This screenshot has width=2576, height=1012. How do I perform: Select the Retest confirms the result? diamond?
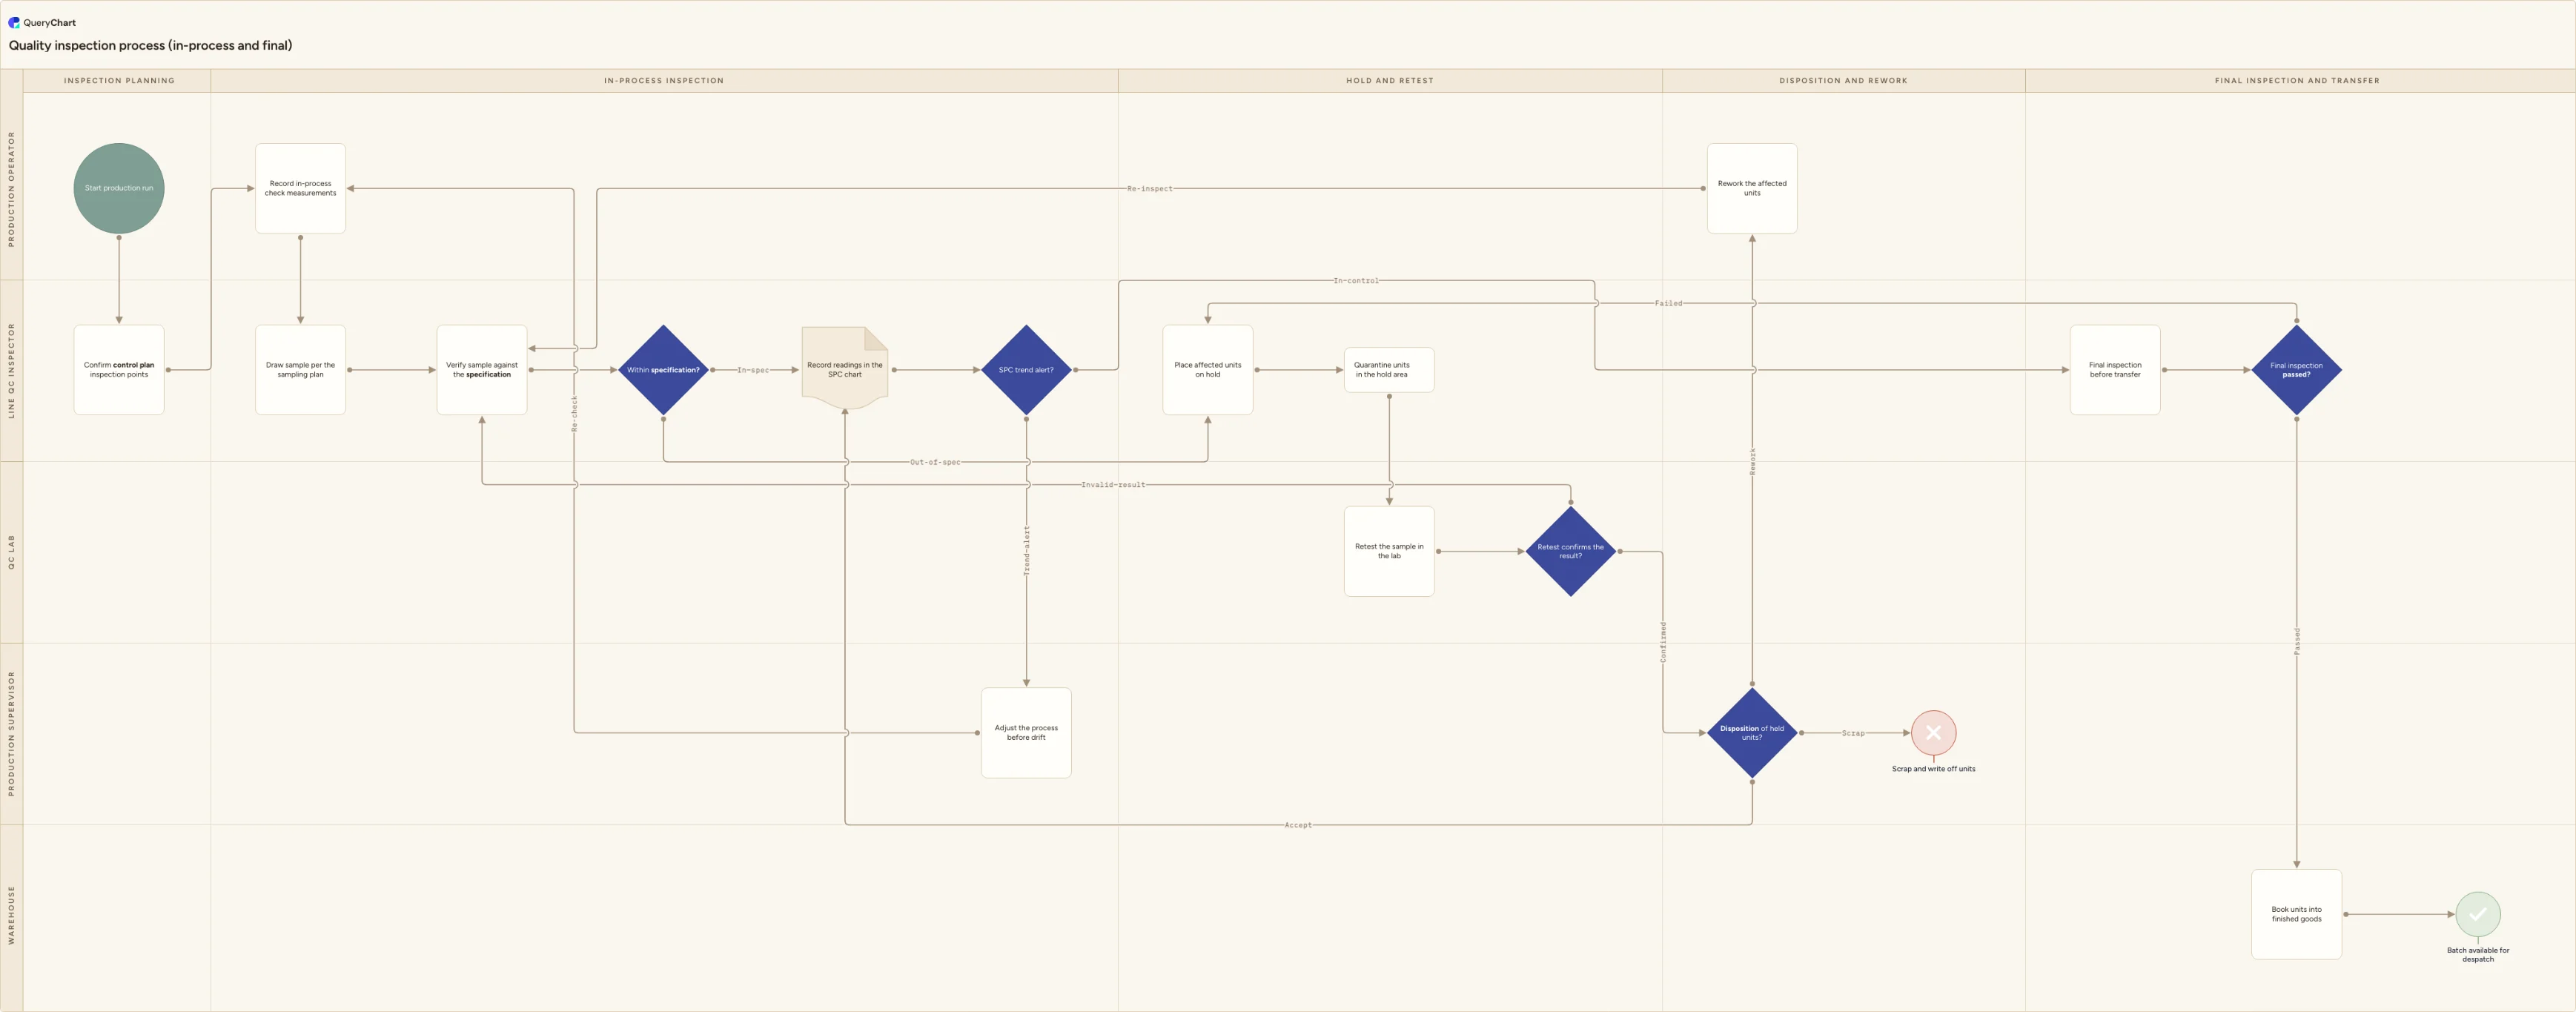pos(1570,551)
